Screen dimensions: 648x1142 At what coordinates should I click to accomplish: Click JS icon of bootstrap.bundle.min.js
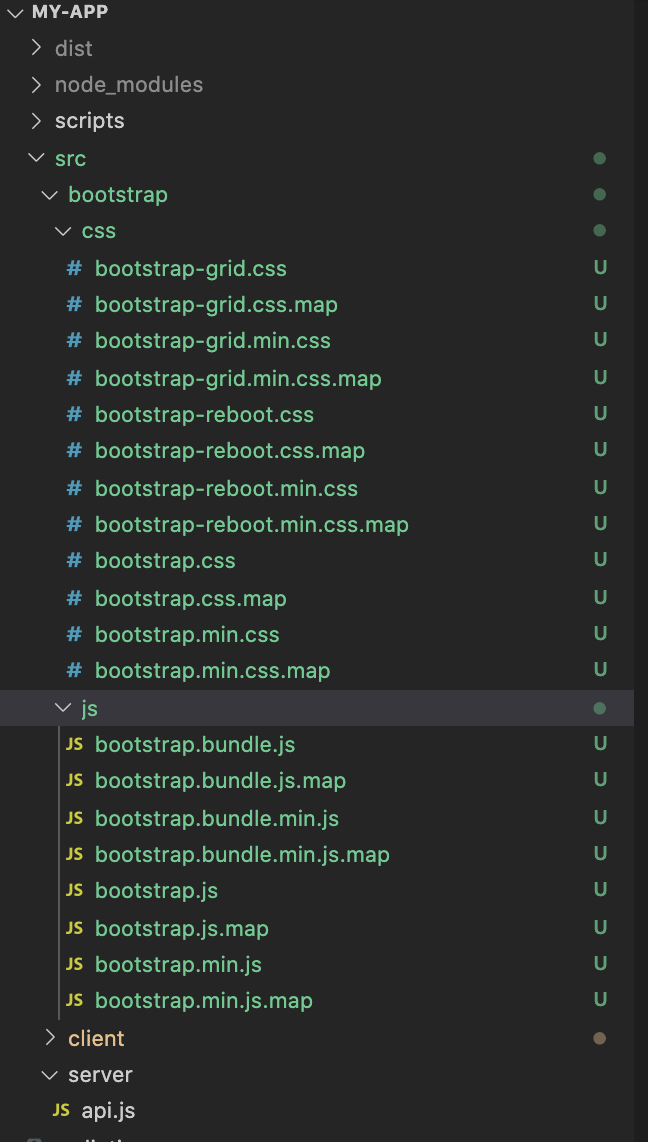[x=74, y=819]
